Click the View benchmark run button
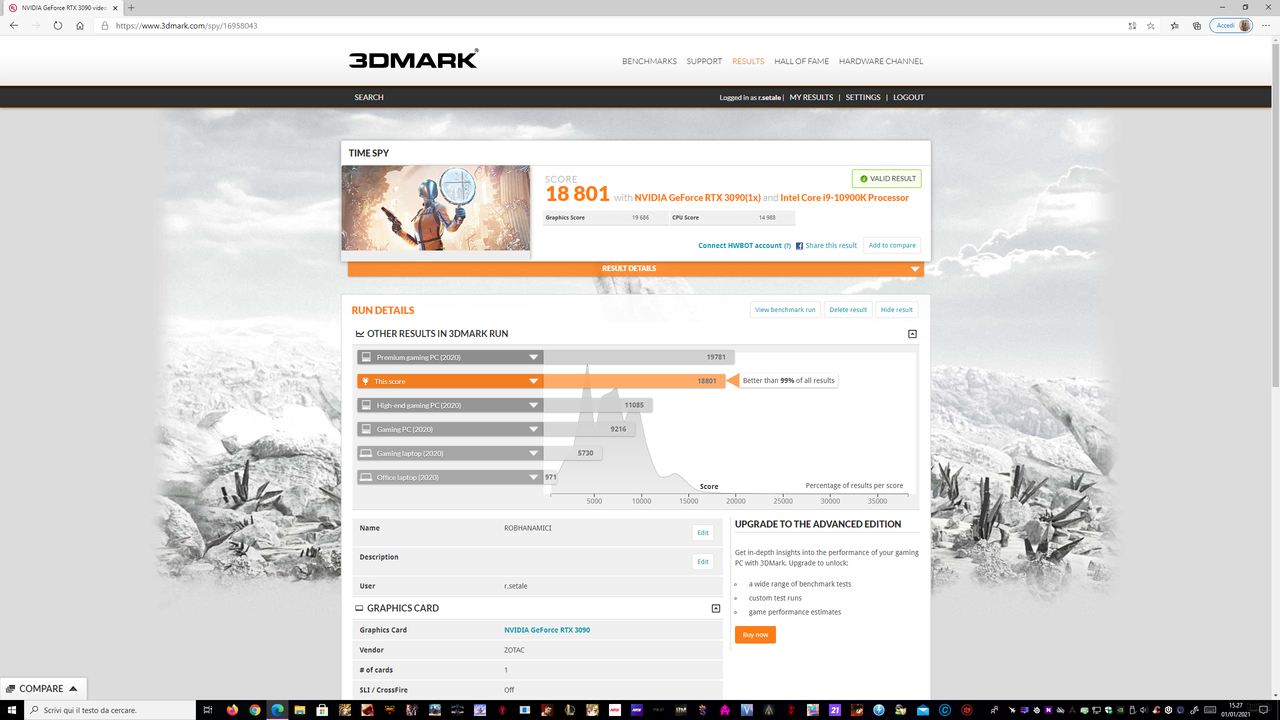Screen dimensions: 1280x720 (784, 309)
